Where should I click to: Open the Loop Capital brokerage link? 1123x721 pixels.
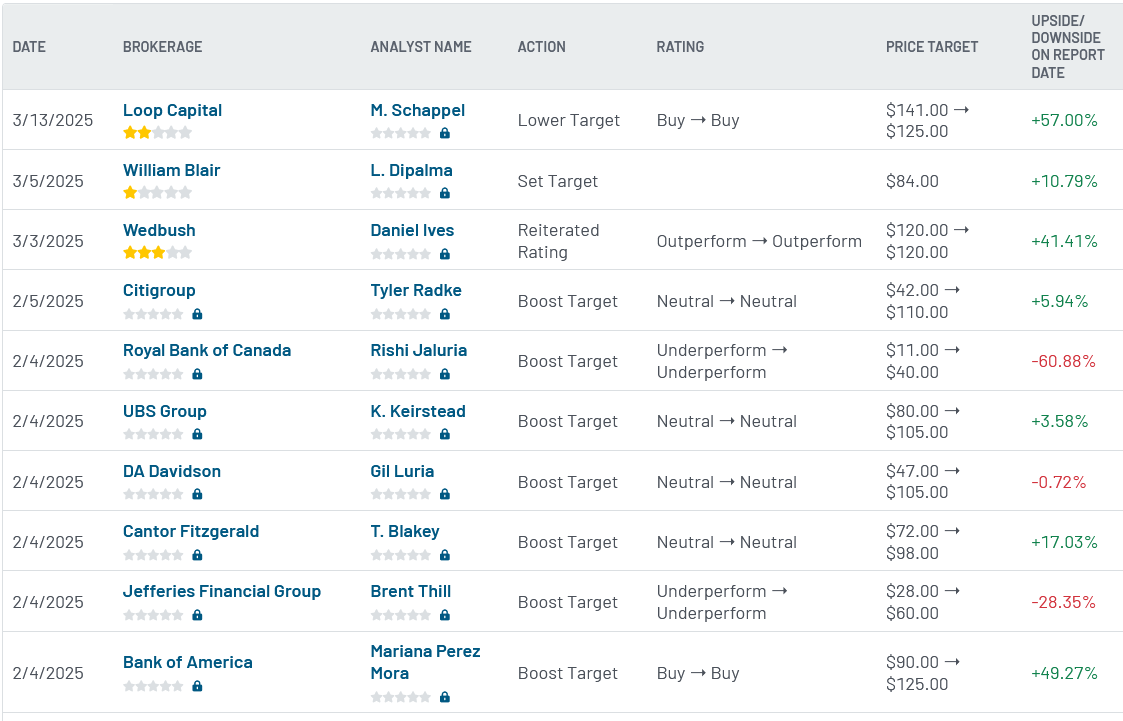pos(172,110)
